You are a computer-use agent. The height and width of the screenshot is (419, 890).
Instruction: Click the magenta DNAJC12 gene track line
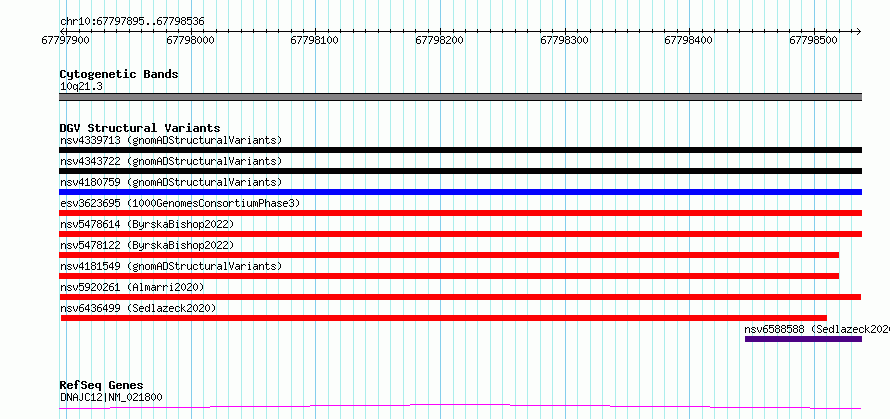pos(460,406)
